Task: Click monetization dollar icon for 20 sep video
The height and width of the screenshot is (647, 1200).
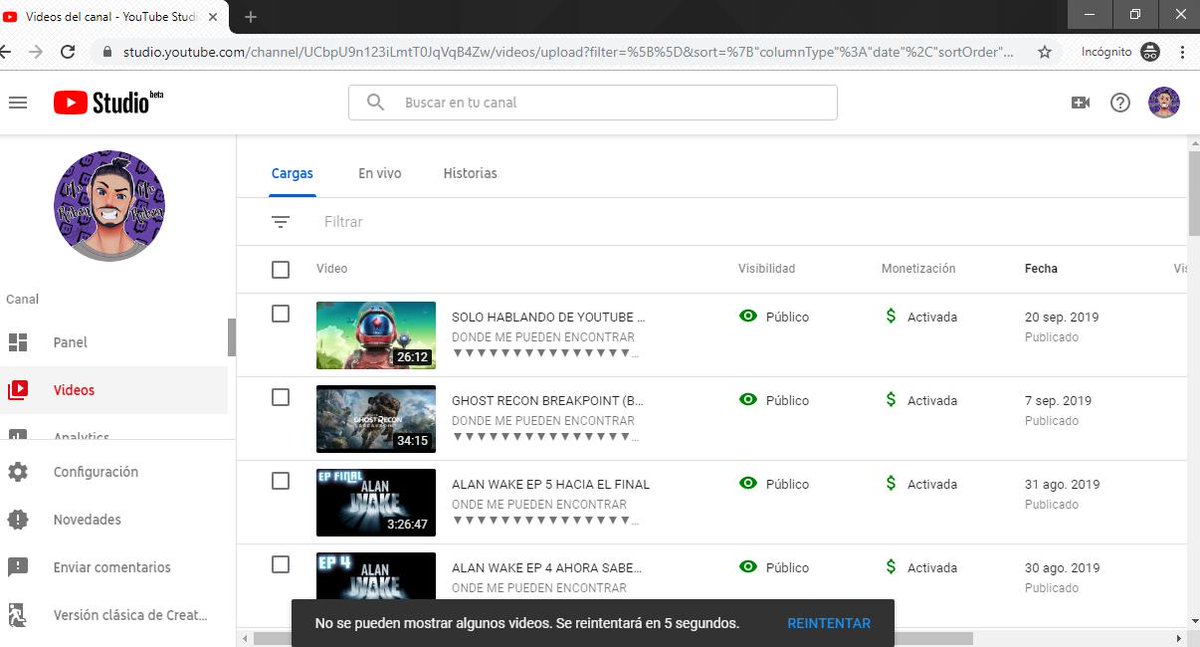Action: (x=890, y=316)
